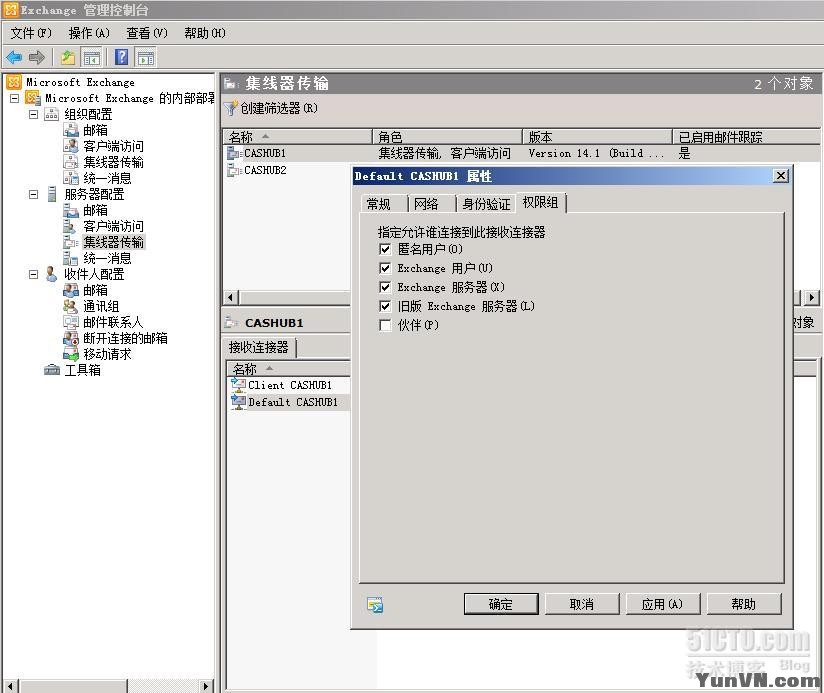Collapse the 组织配置 tree node
The height and width of the screenshot is (693, 824).
click(34, 114)
